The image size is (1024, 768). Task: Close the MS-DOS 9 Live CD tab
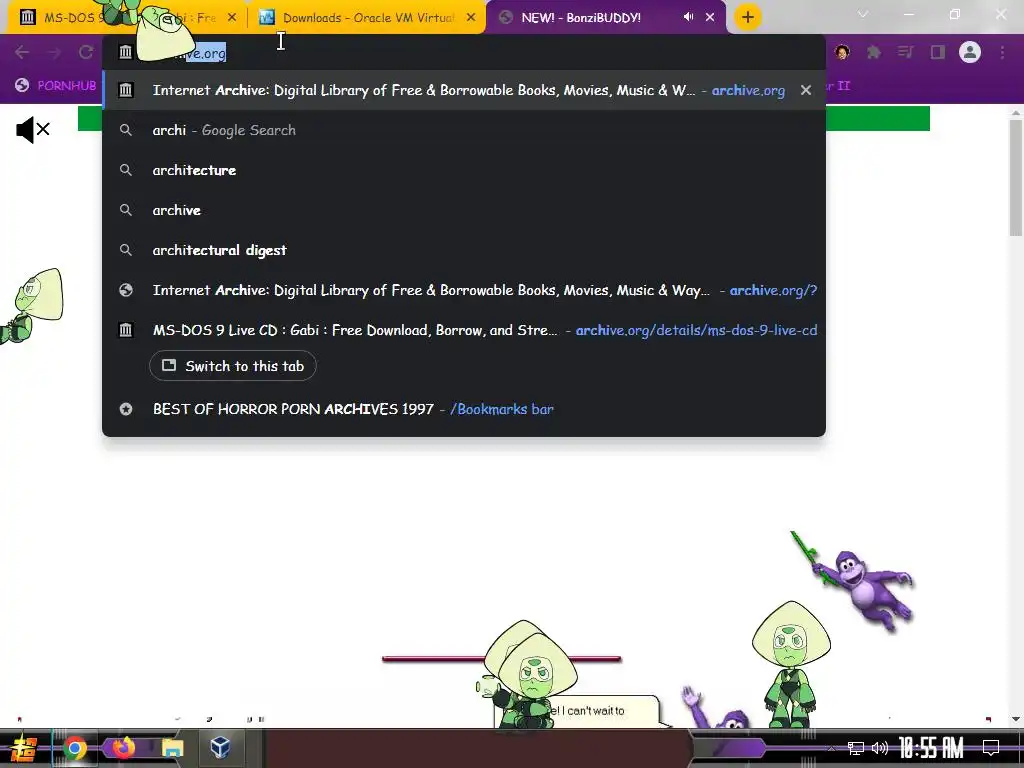pyautogui.click(x=232, y=18)
